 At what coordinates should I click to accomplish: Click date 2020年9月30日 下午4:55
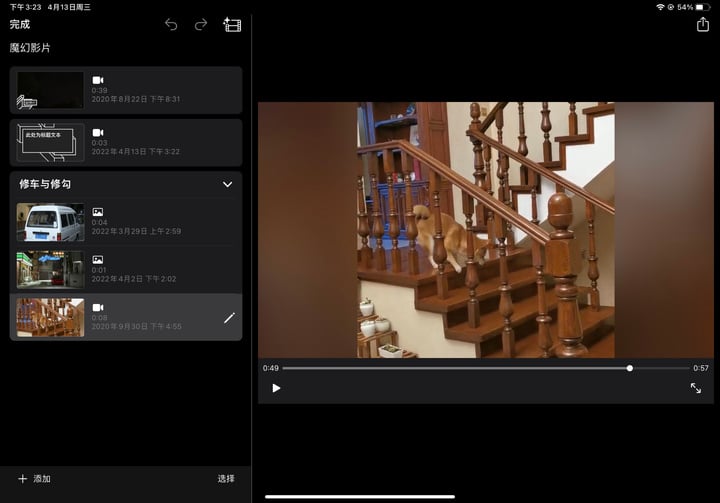(x=136, y=327)
